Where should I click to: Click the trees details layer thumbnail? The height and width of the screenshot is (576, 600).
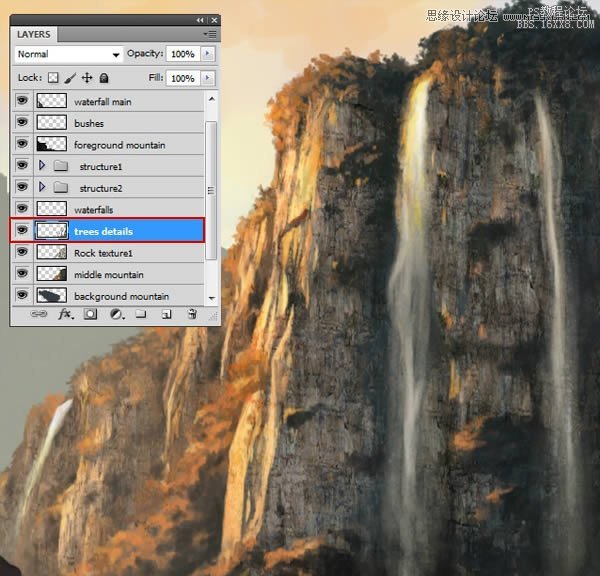pos(52,231)
